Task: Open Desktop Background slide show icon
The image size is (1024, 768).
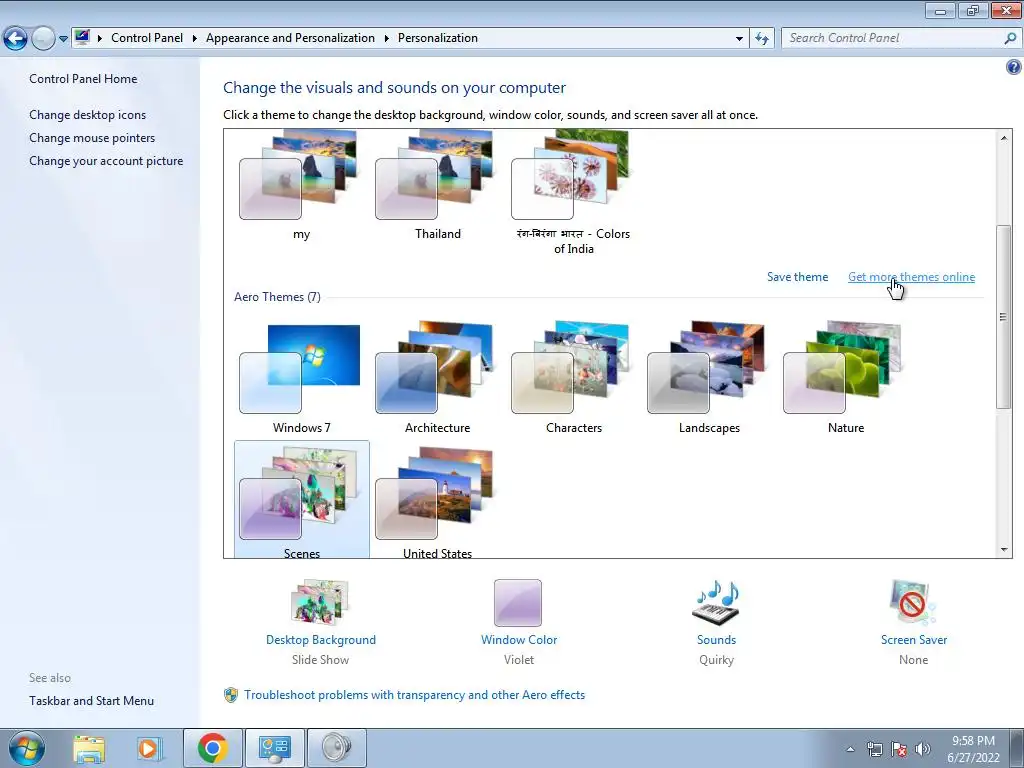Action: [320, 602]
